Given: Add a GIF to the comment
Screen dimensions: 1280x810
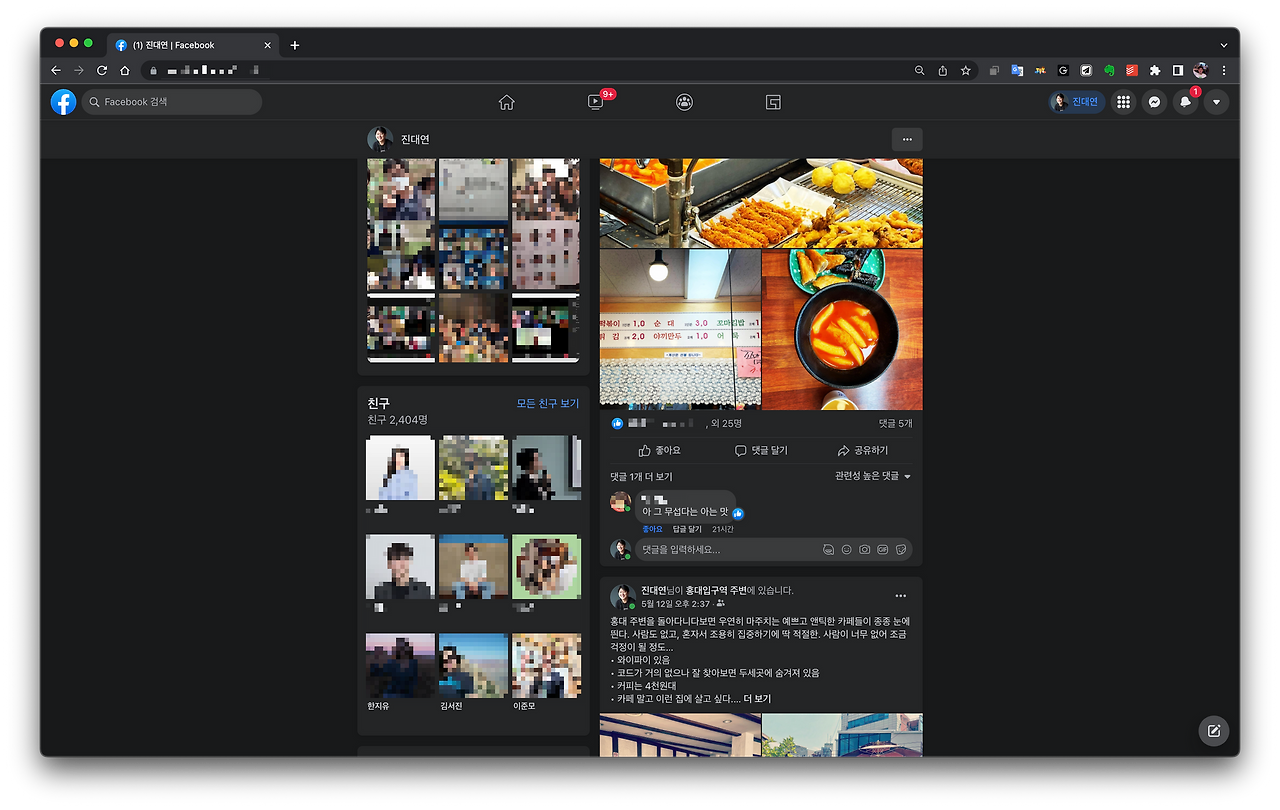Looking at the screenshot, I should tap(883, 550).
